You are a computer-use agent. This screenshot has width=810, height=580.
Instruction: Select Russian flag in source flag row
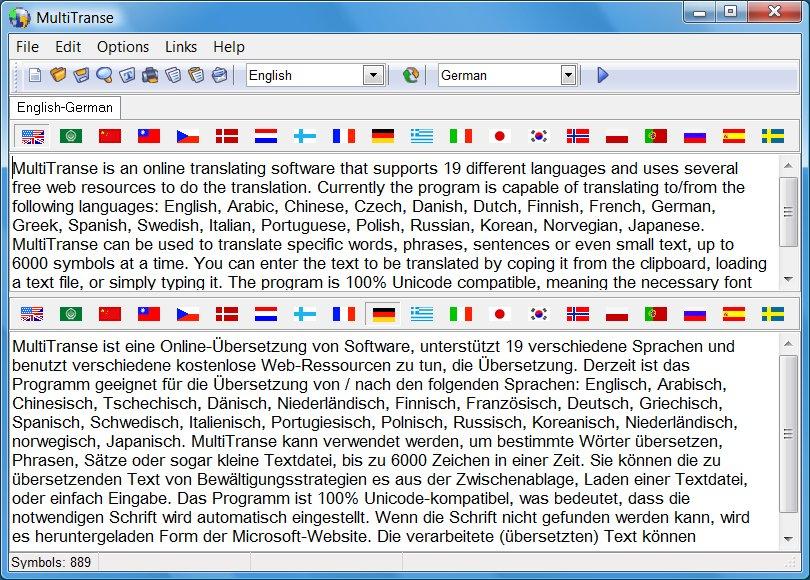click(695, 136)
